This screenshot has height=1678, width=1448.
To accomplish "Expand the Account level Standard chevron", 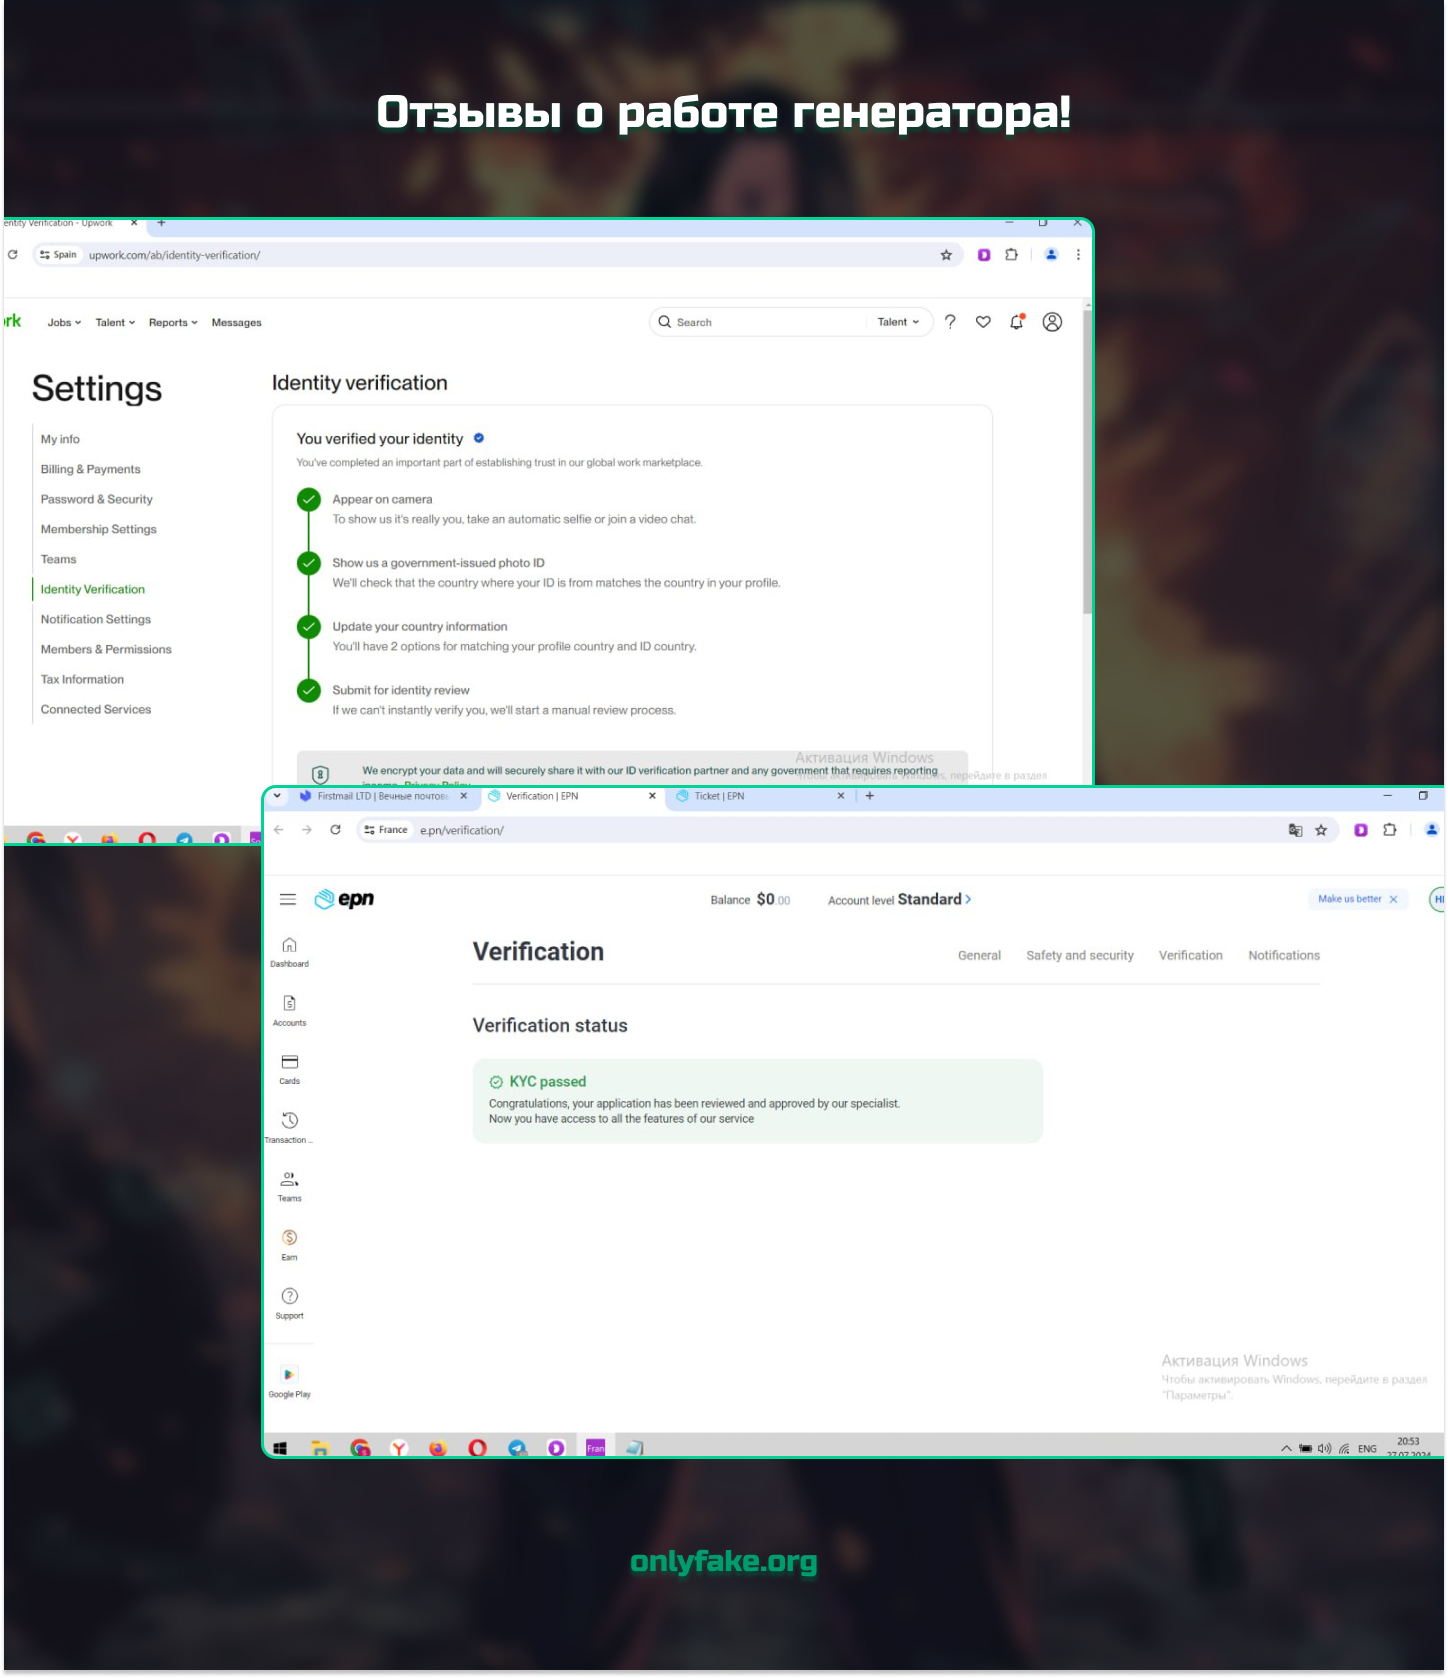I will [968, 899].
